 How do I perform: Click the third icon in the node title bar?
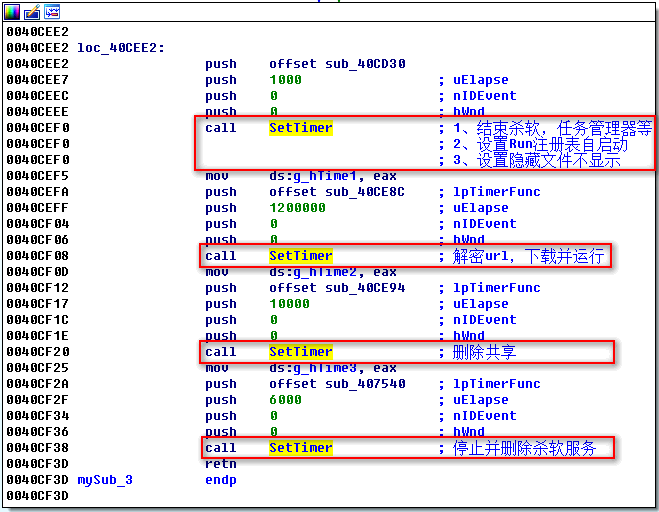[x=51, y=11]
